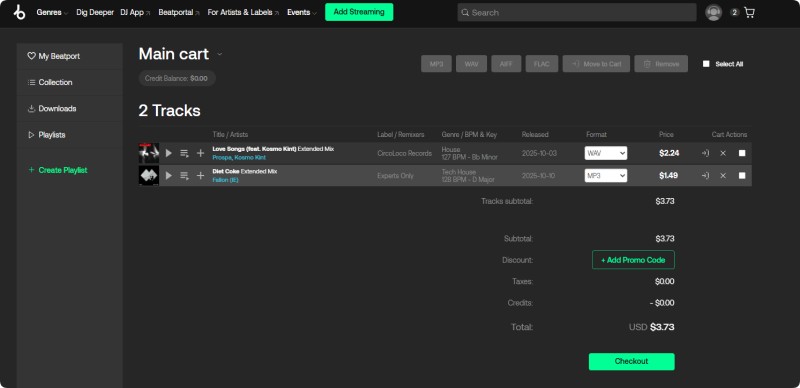Open Love Songs album artwork thumbnail

click(x=148, y=153)
